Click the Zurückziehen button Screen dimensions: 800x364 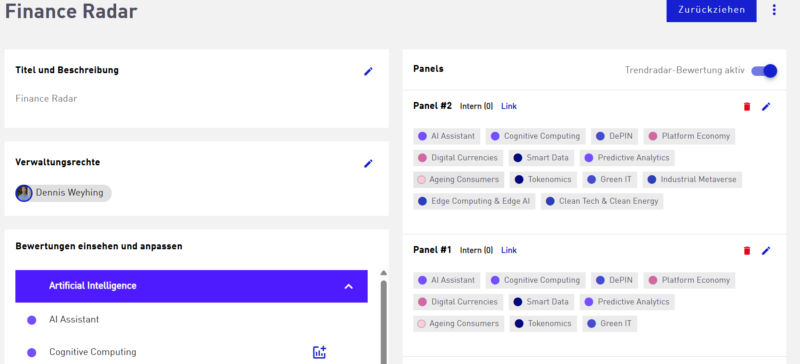tap(711, 10)
